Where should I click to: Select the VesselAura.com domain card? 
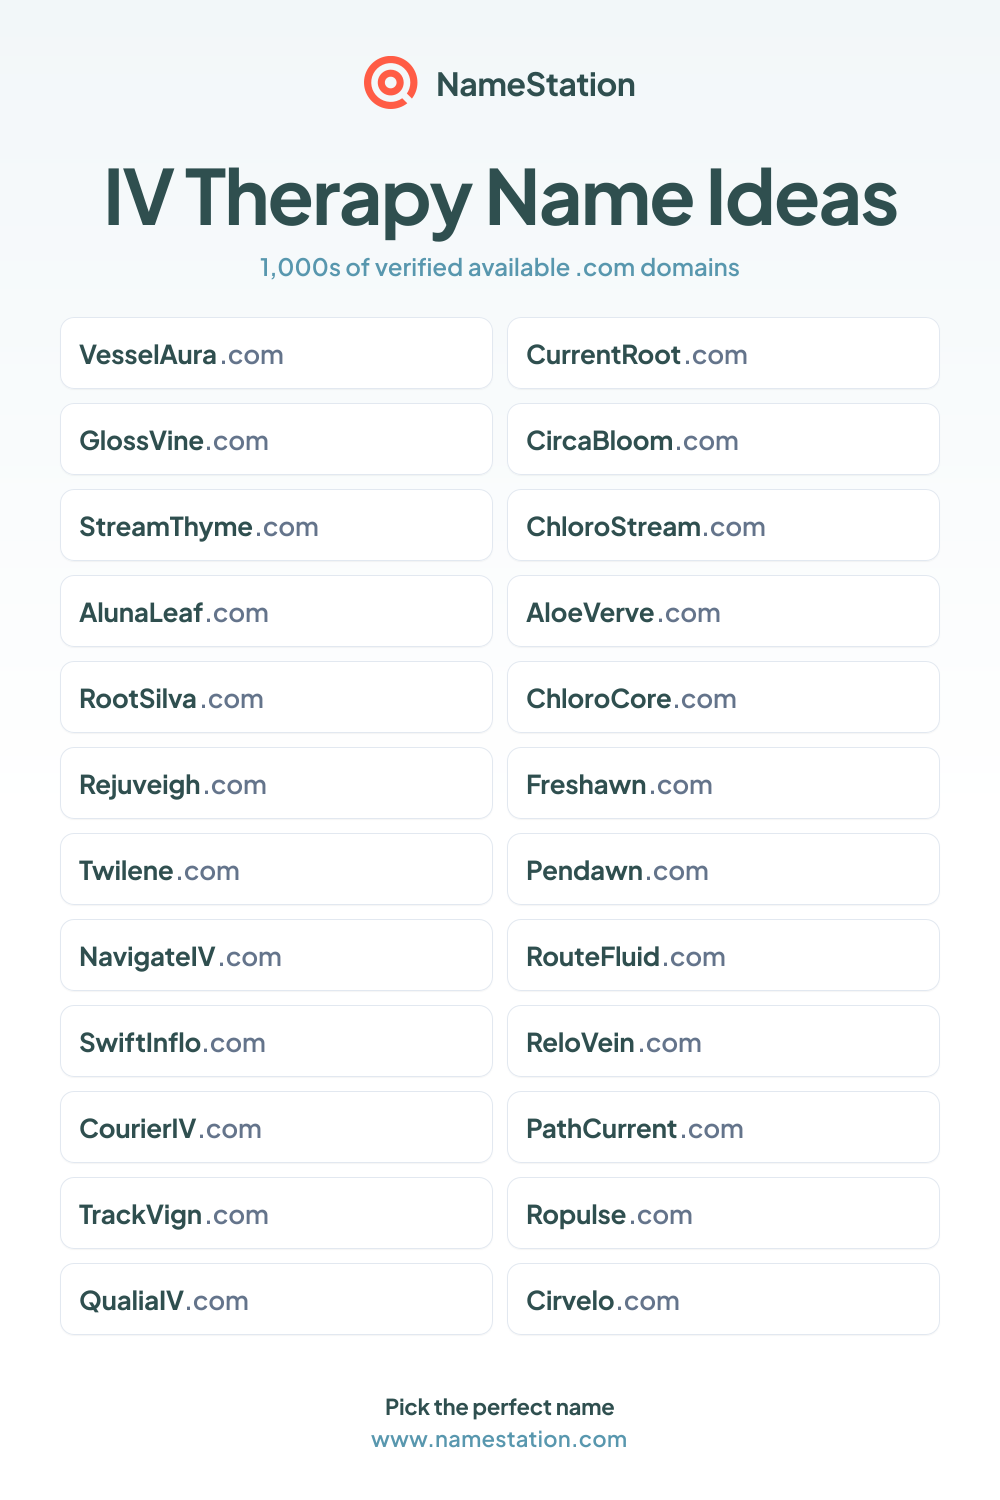point(276,353)
